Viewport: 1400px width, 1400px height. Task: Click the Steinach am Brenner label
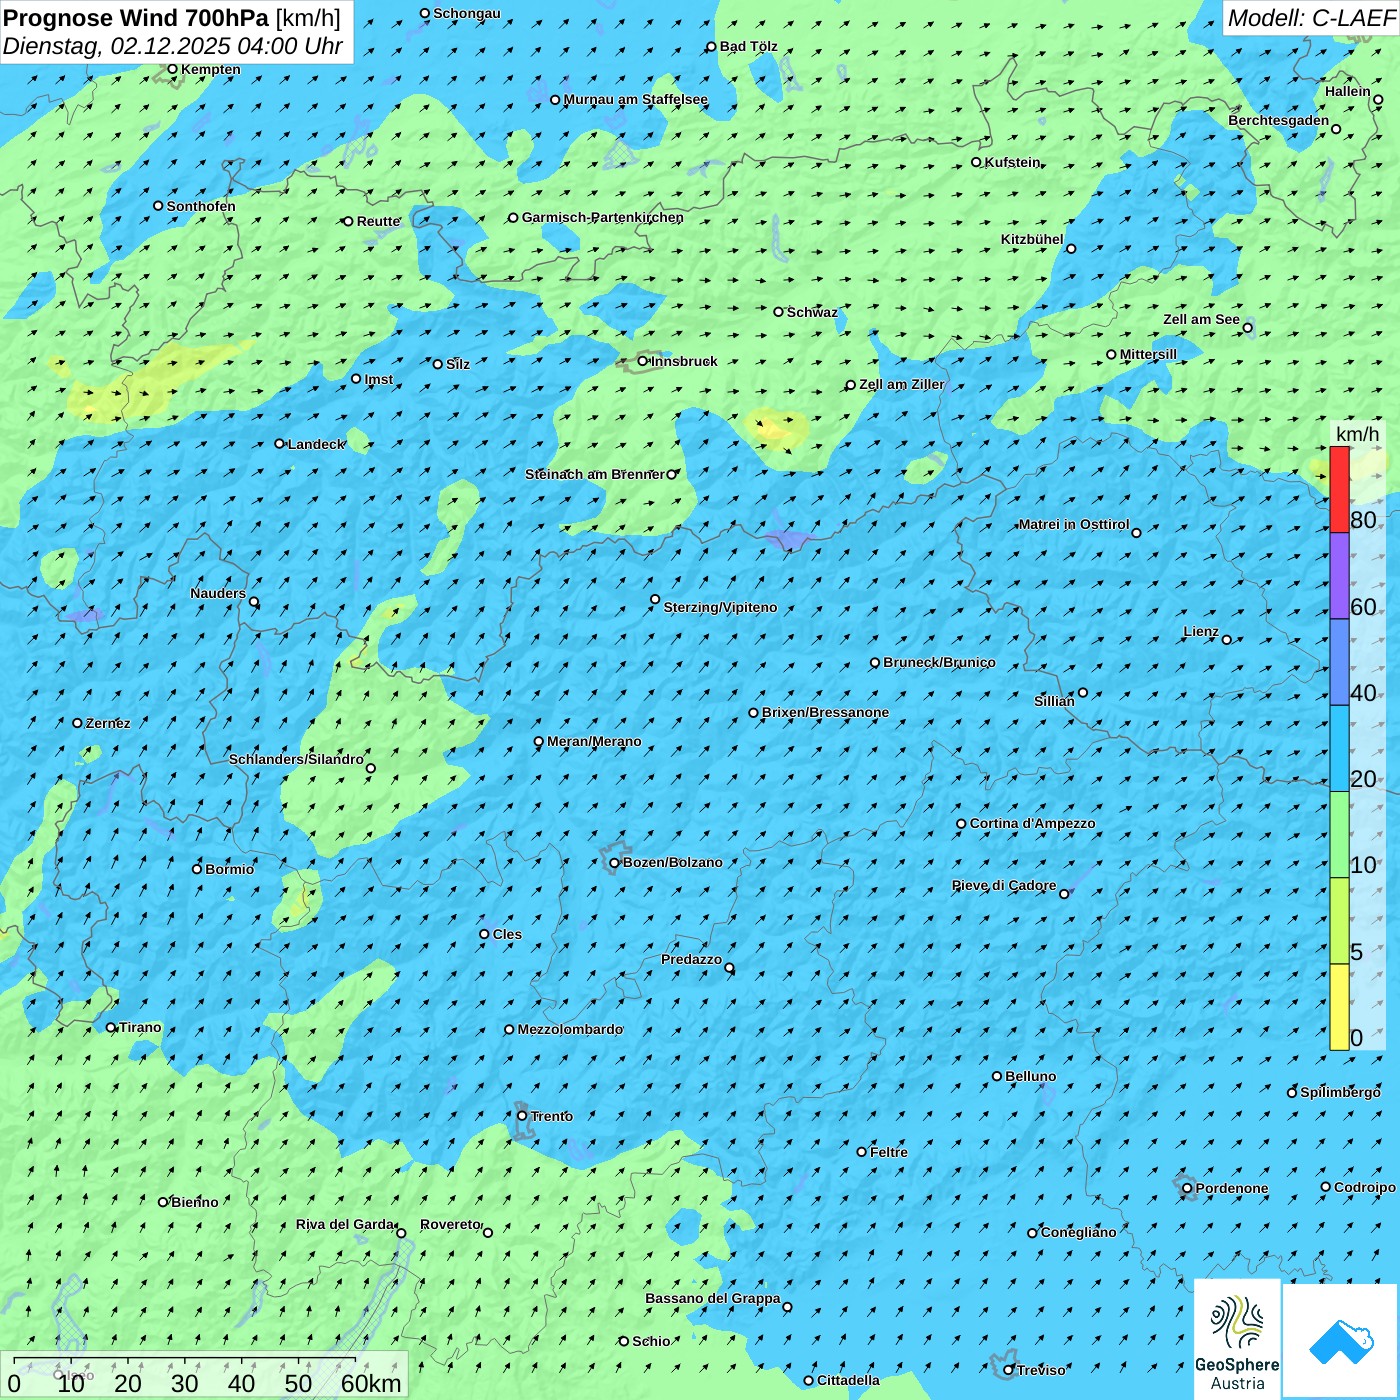click(x=595, y=474)
